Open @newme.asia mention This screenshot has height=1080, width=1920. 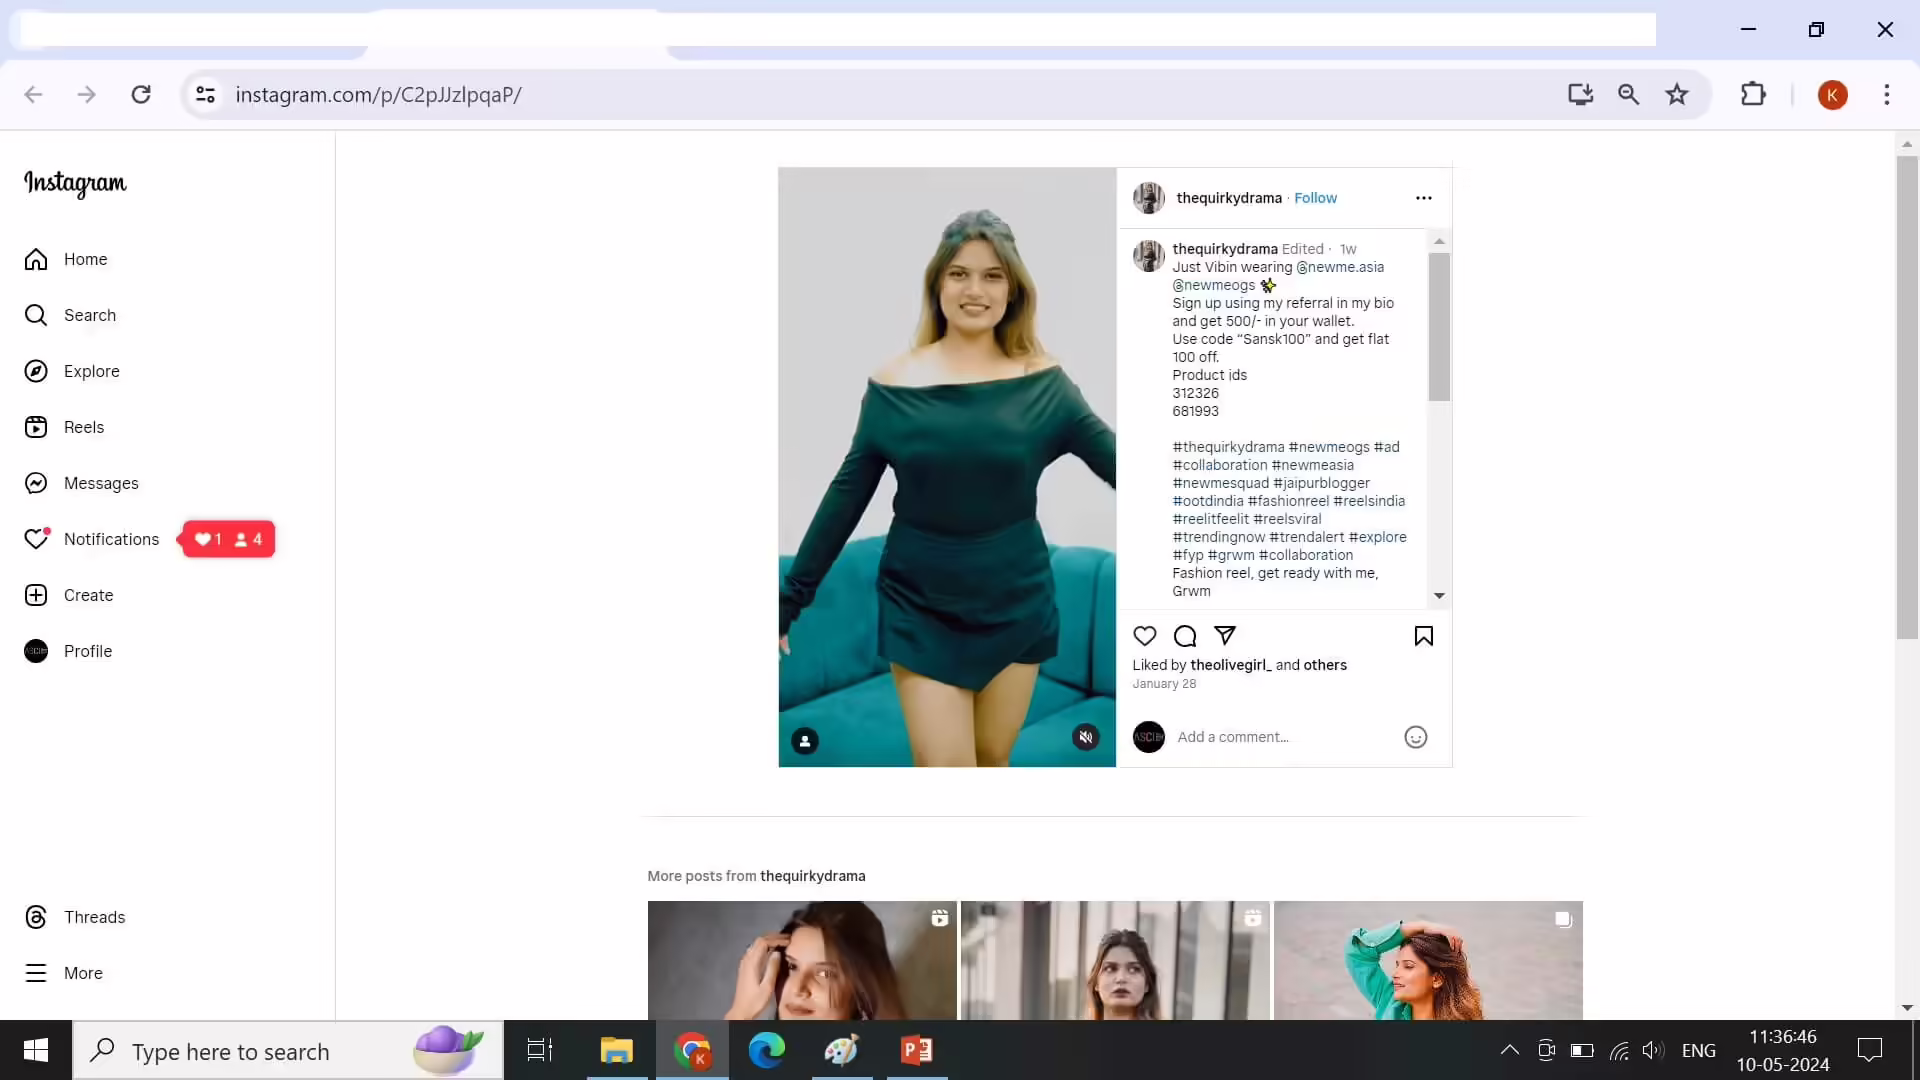pos(1340,267)
